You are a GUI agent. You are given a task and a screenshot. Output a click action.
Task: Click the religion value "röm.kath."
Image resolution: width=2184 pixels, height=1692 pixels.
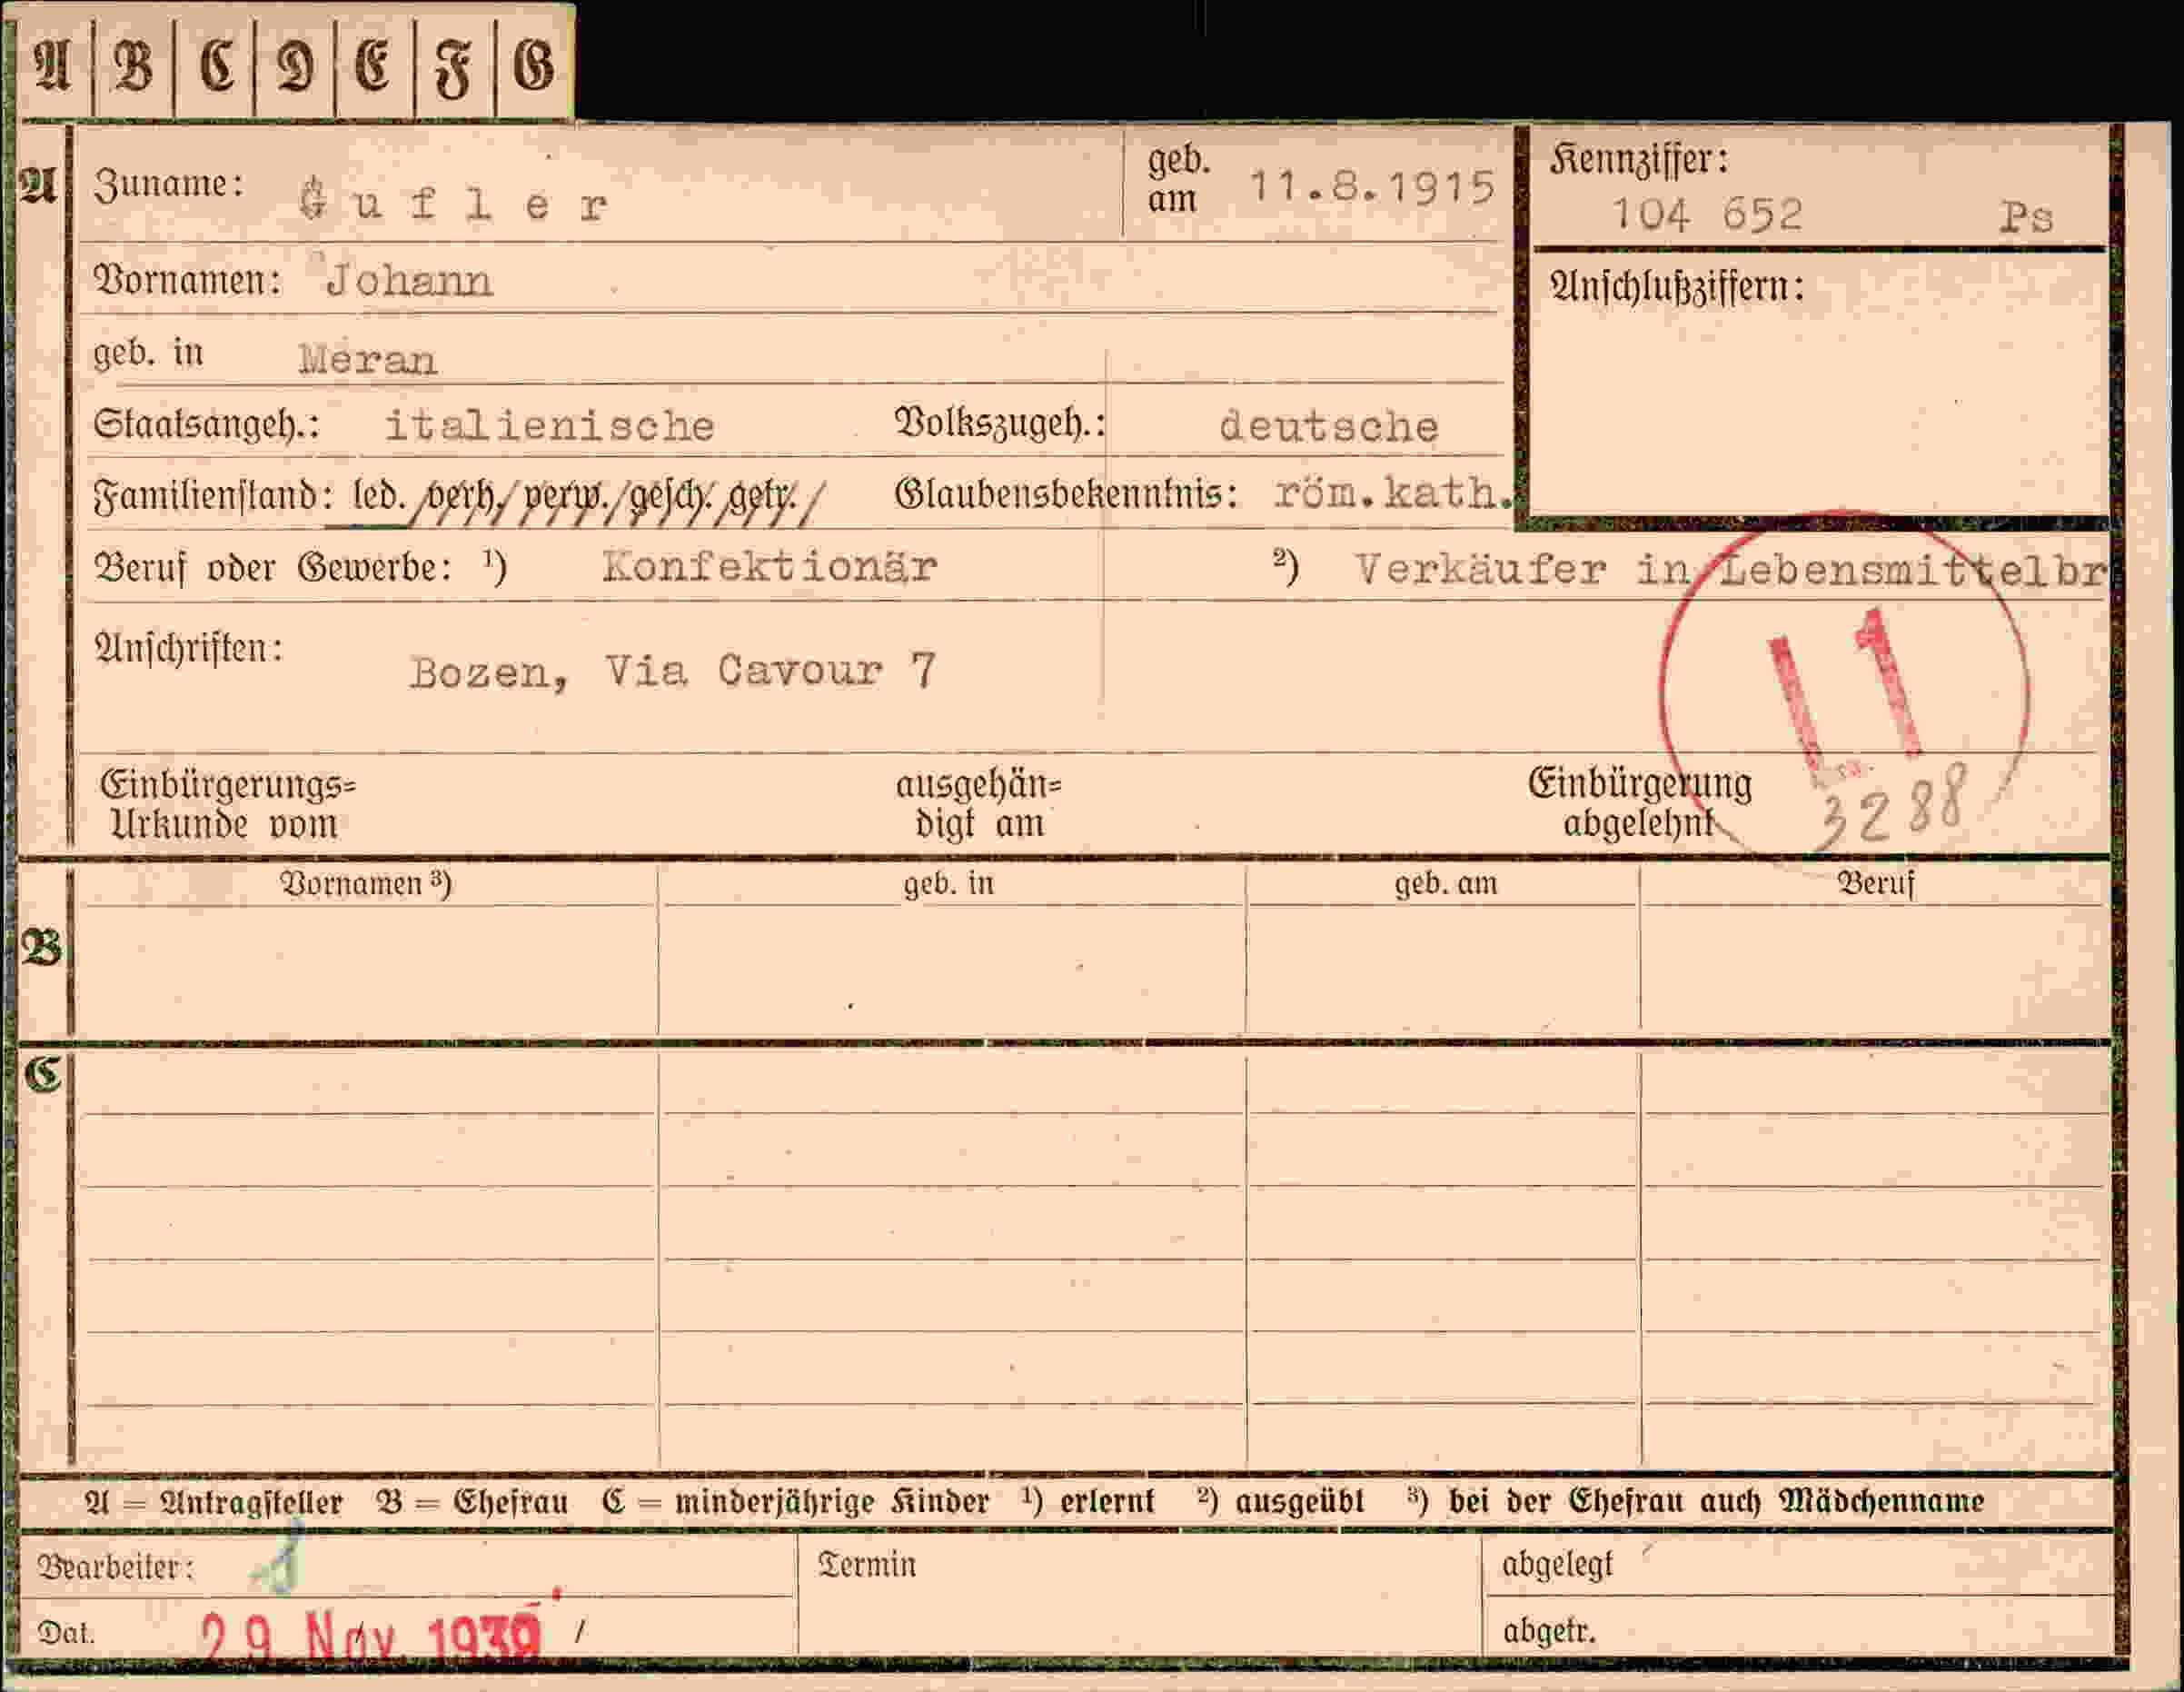1394,493
